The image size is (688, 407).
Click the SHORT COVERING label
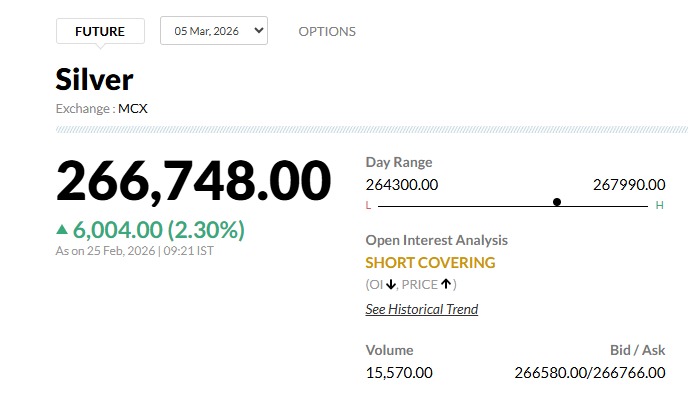(x=430, y=263)
